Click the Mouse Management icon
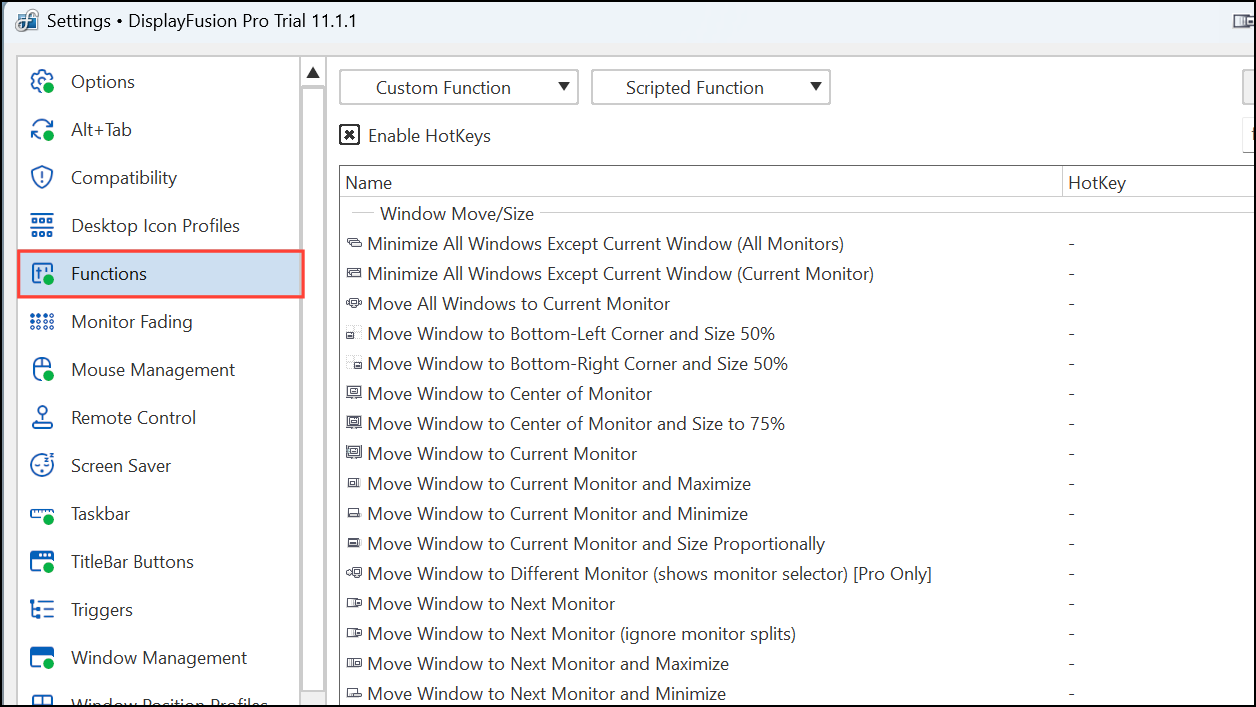Viewport: 1256px width, 707px height. [x=42, y=370]
